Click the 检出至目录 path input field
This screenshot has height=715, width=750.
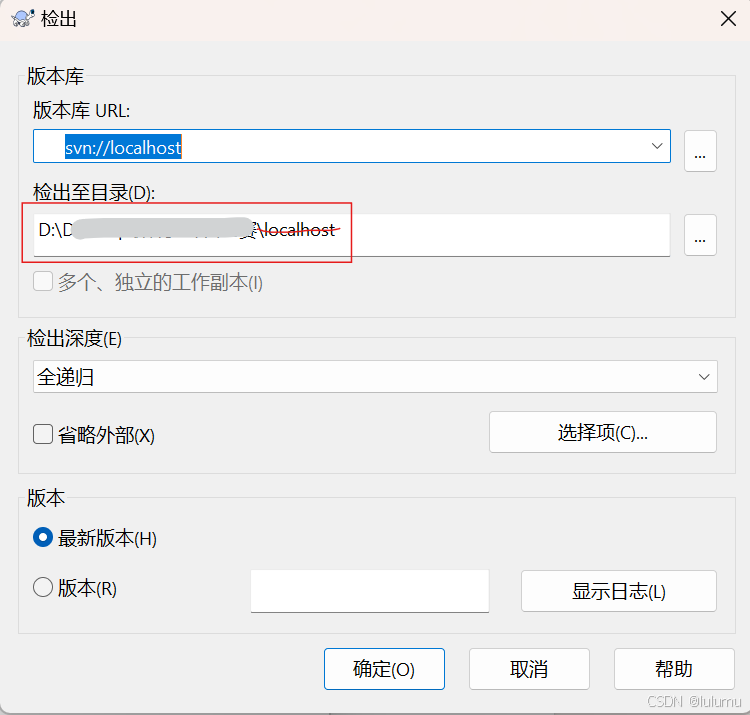click(352, 235)
